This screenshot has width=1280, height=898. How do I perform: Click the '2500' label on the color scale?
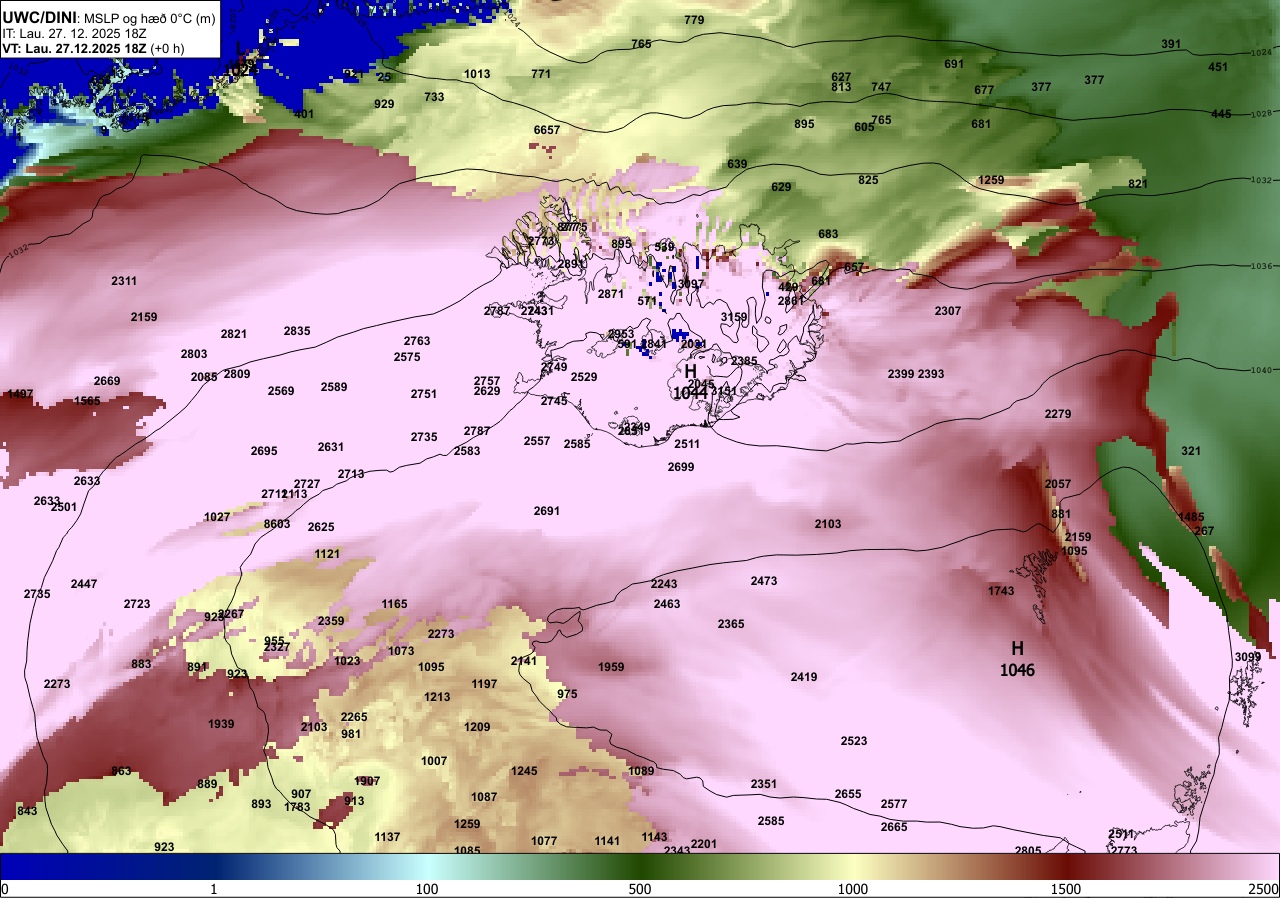point(1264,889)
